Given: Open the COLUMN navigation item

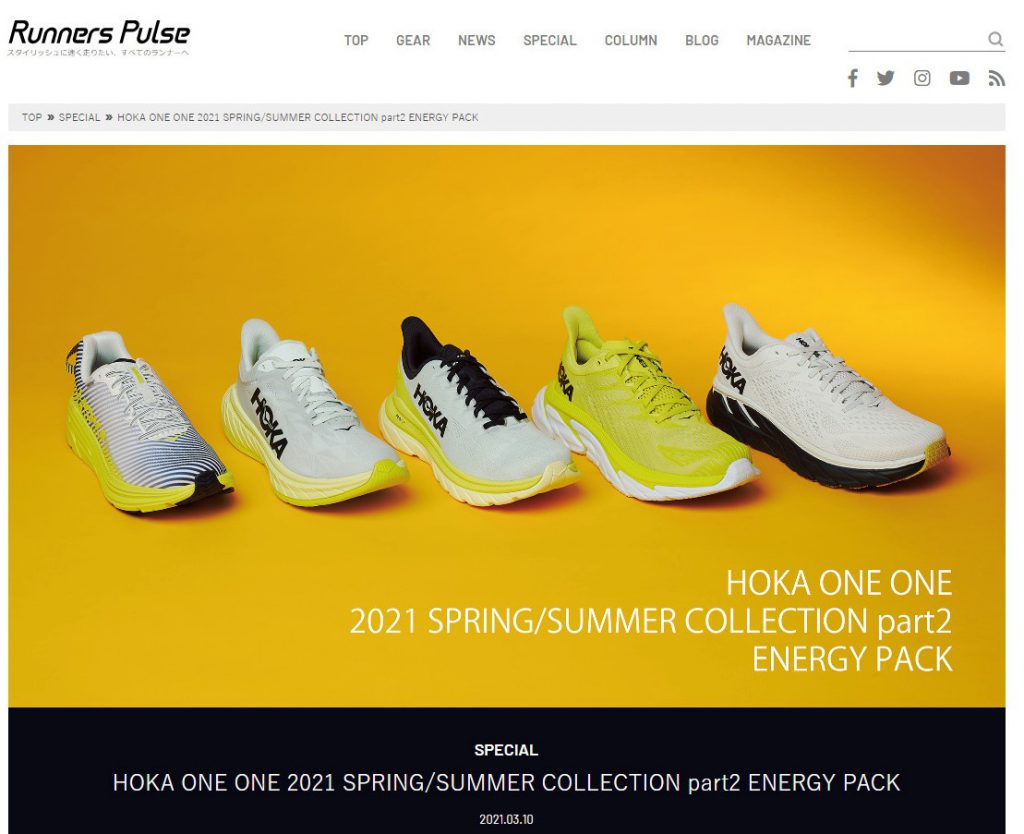Looking at the screenshot, I should click(630, 40).
